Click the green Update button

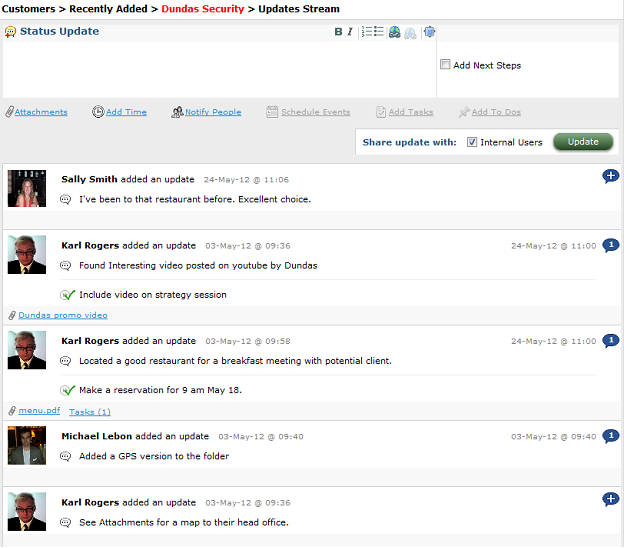(x=583, y=142)
